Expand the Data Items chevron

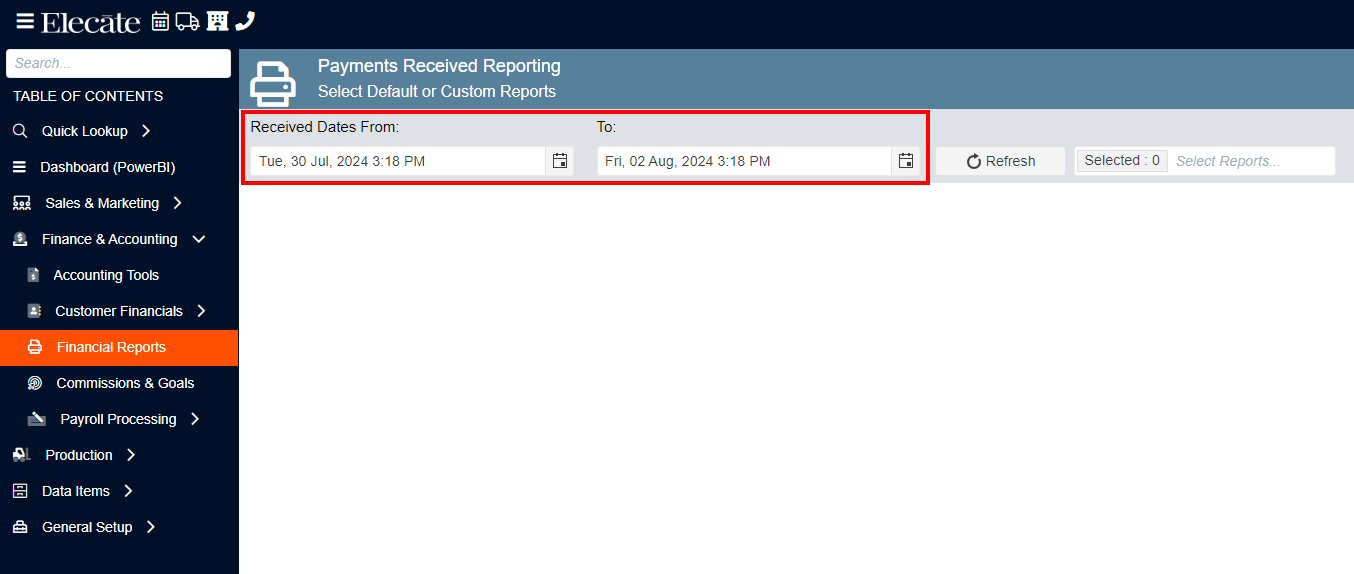(x=128, y=491)
